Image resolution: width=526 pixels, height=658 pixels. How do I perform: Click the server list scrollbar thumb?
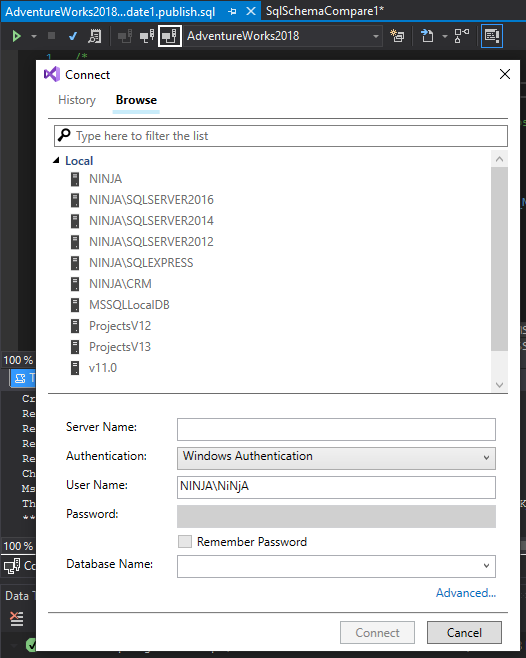point(499,258)
